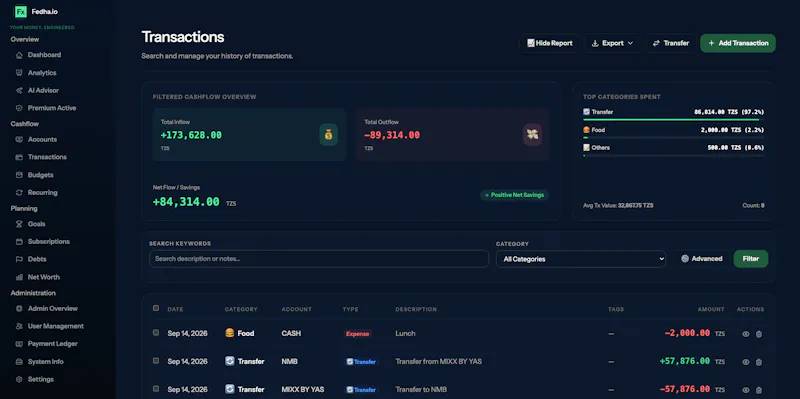Click the Transfer category progress bar
This screenshot has height=399, width=800.
tap(673, 119)
